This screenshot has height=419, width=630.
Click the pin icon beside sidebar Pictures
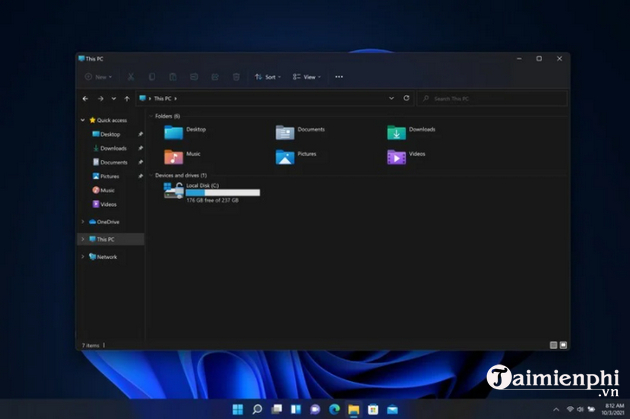click(x=140, y=176)
